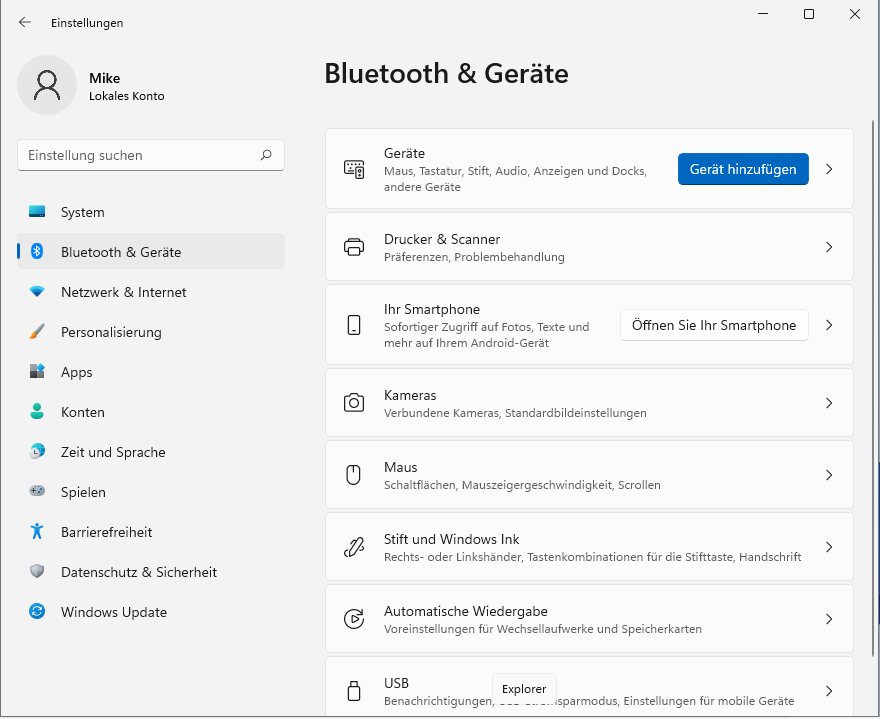Click the Datenschutz & Sicherheit shield icon
880x719 pixels.
pos(37,572)
